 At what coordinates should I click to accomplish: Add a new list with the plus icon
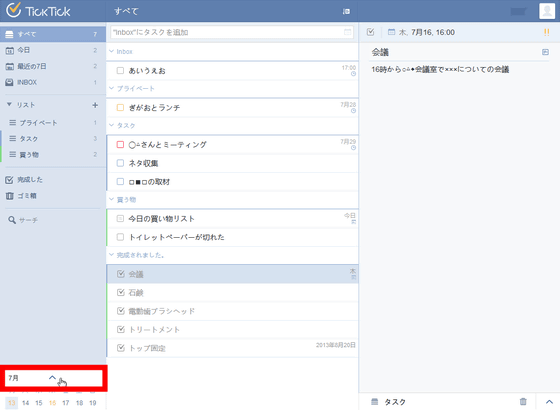pyautogui.click(x=95, y=105)
